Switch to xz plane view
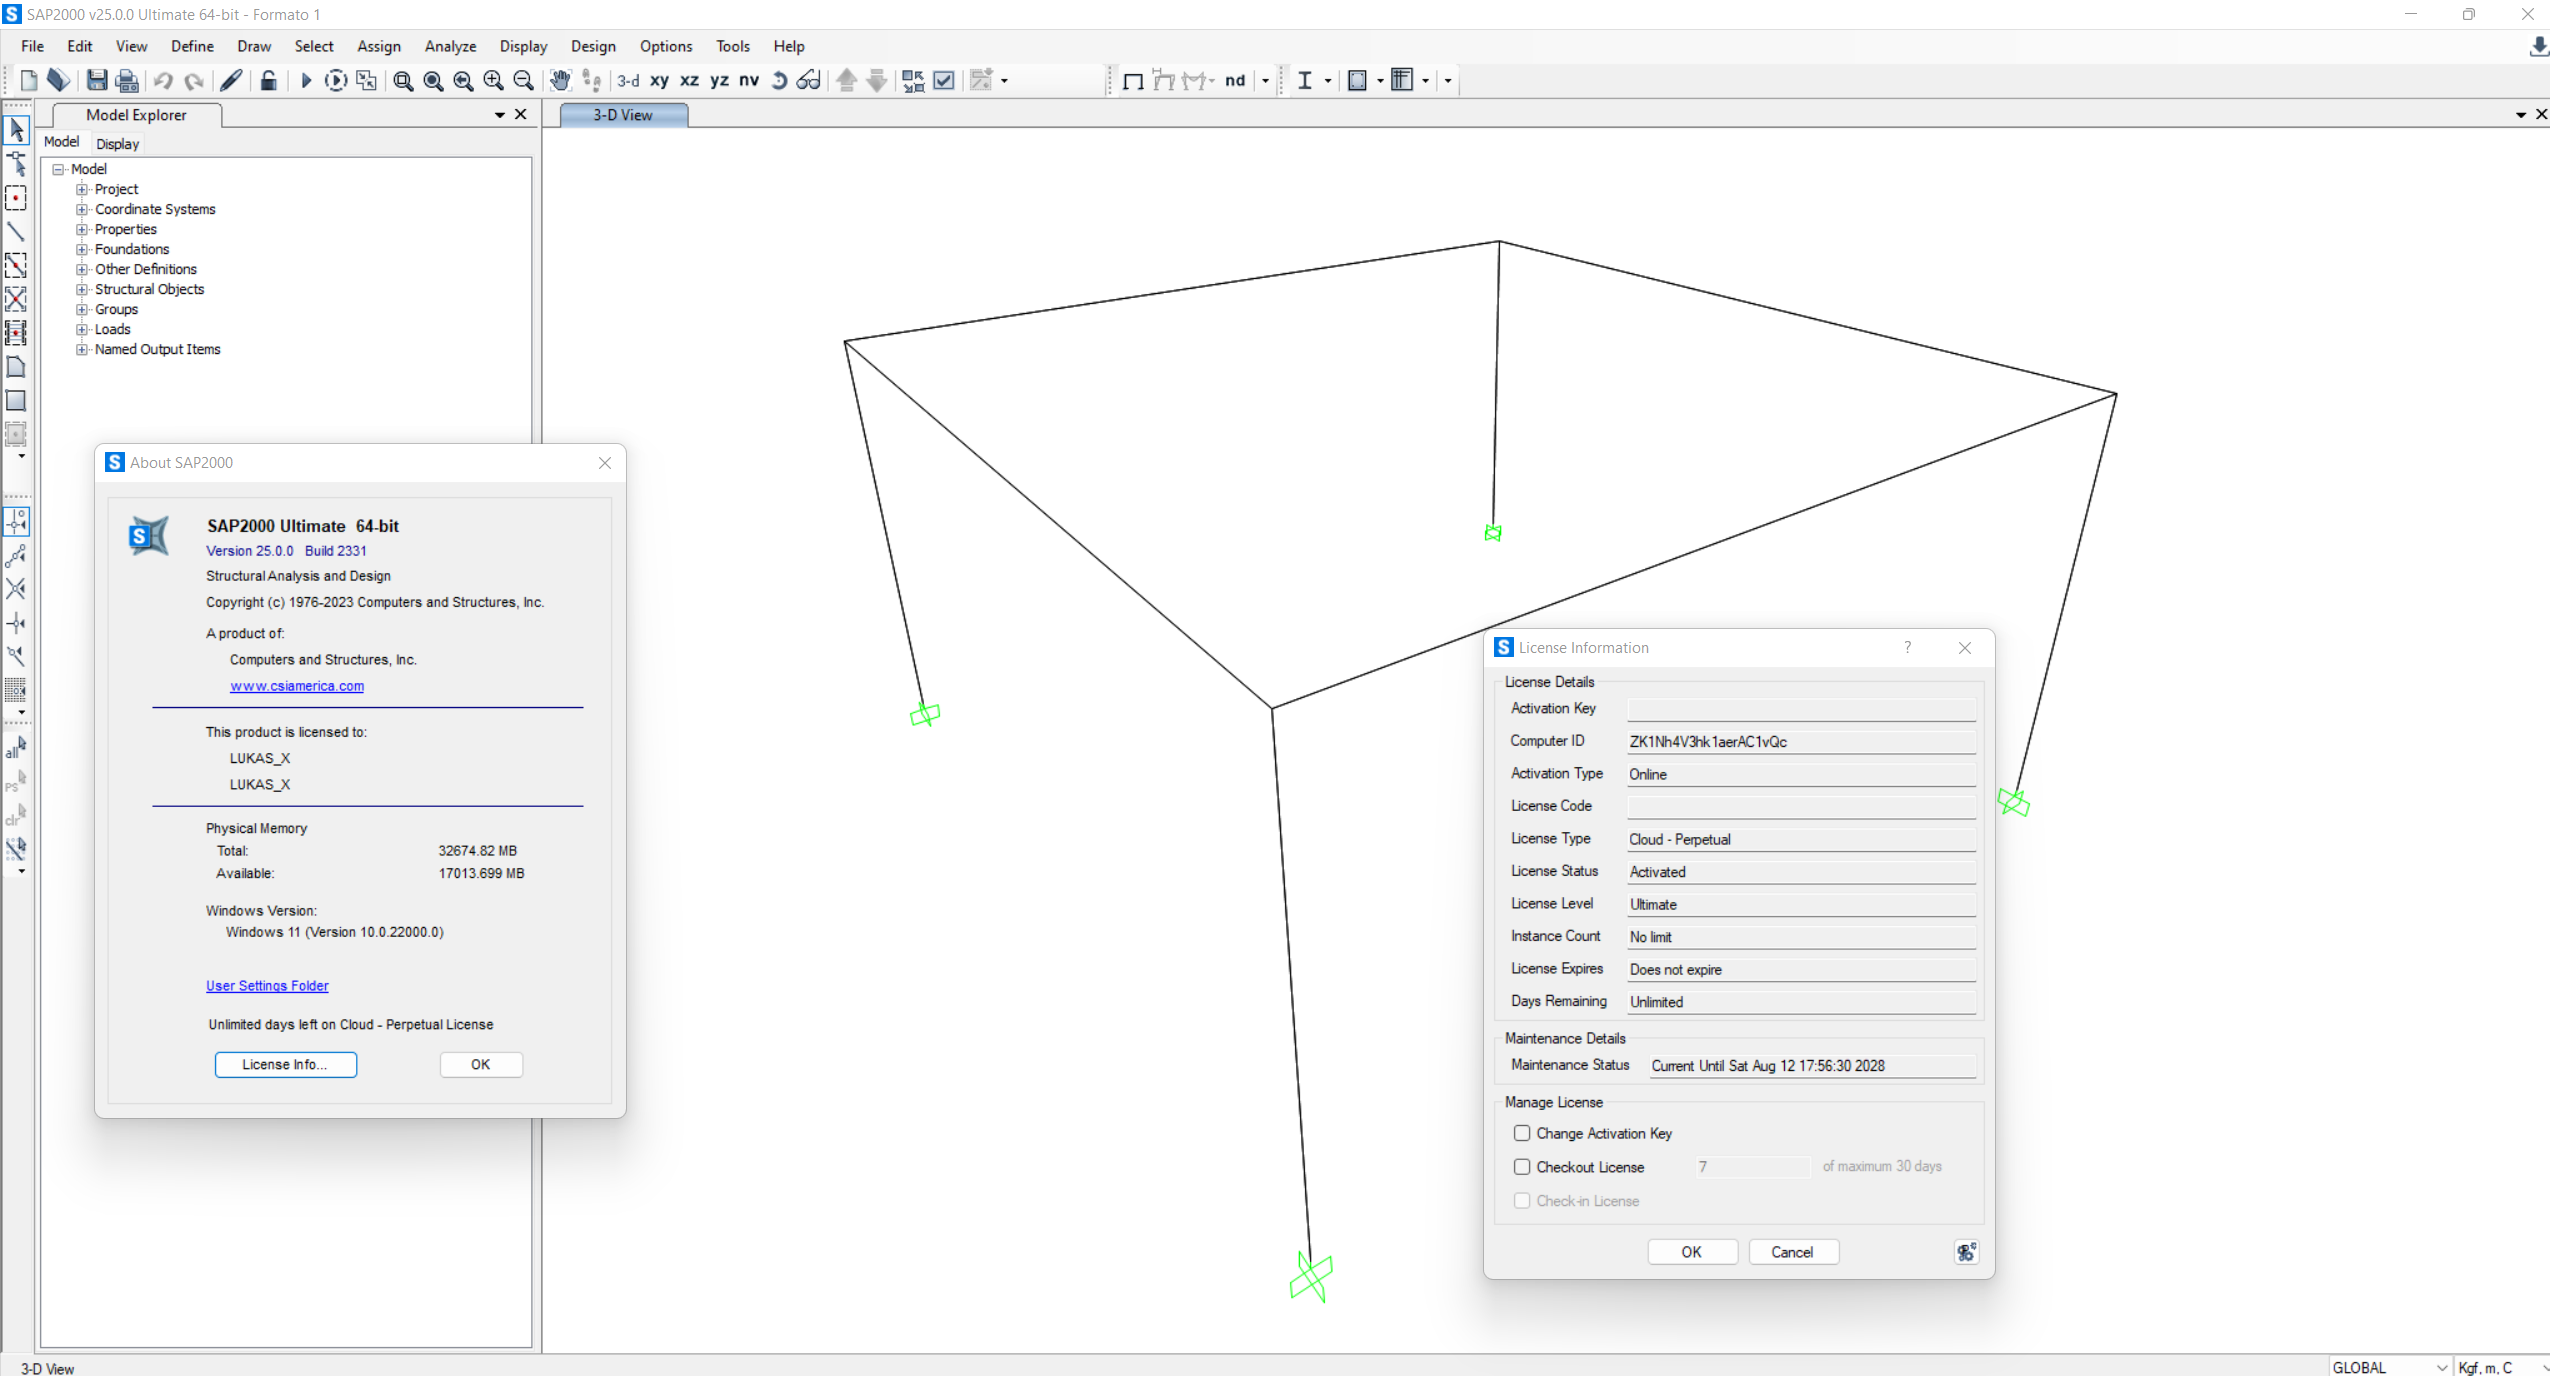This screenshot has height=1376, width=2550. tap(689, 81)
